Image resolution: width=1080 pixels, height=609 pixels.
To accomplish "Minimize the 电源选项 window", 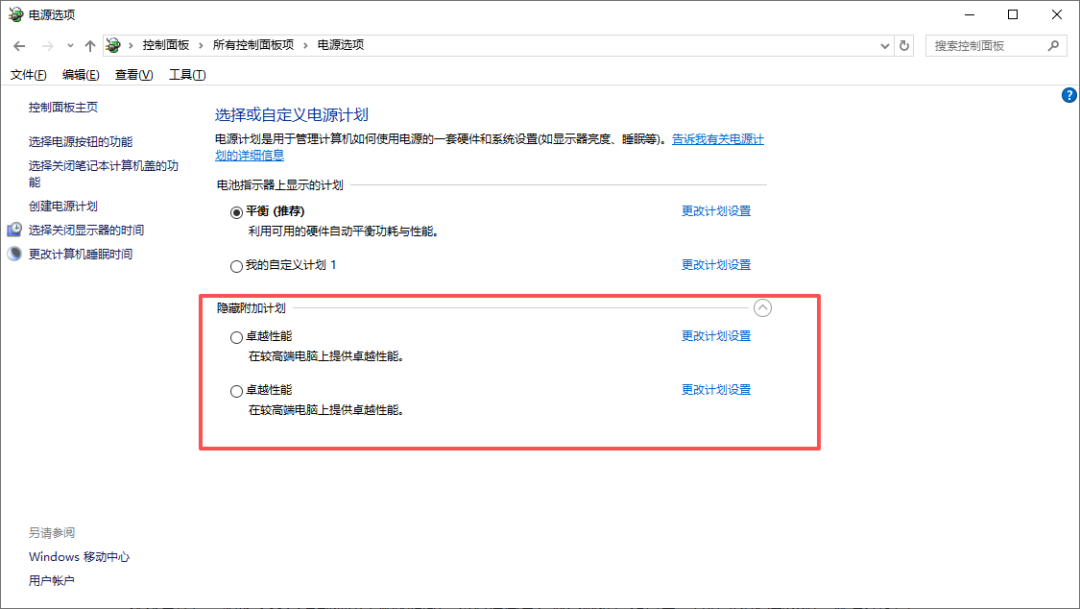I will [x=970, y=14].
